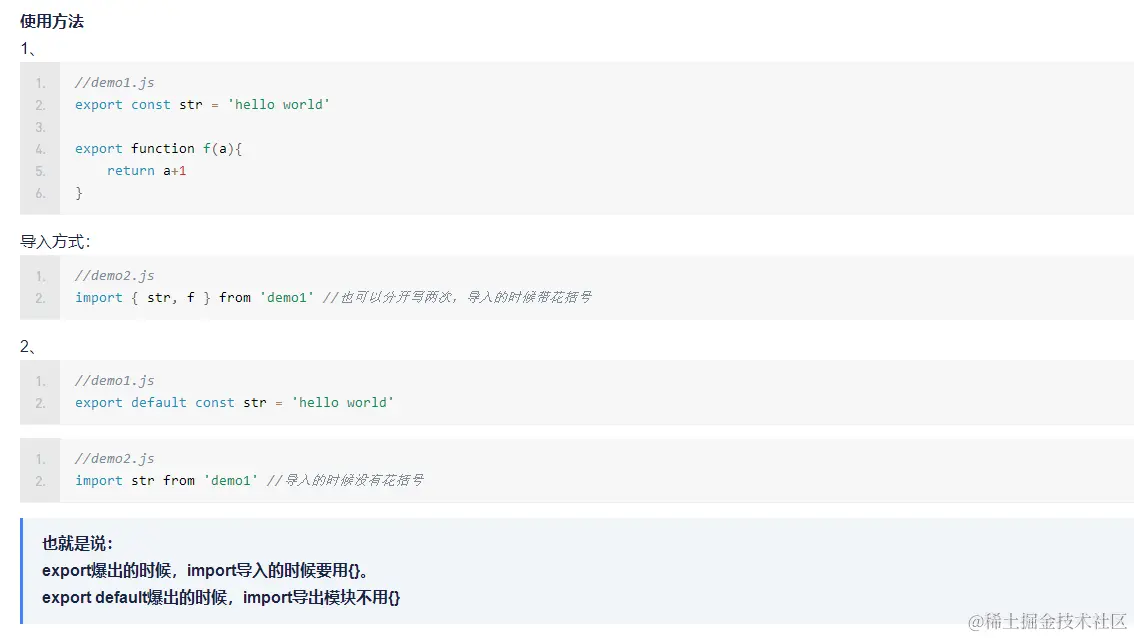Viewport: 1134px width, 638px height.
Task: Click the numbered marker 2、
Action: 28,346
